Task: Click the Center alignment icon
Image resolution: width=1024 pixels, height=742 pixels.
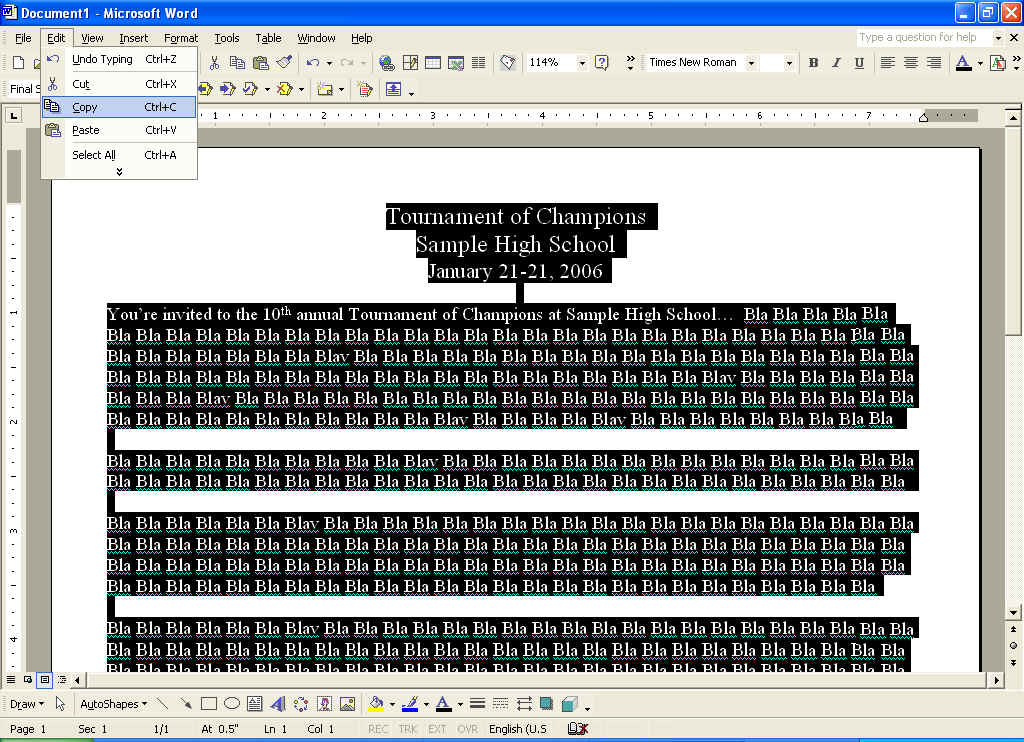Action: click(910, 63)
